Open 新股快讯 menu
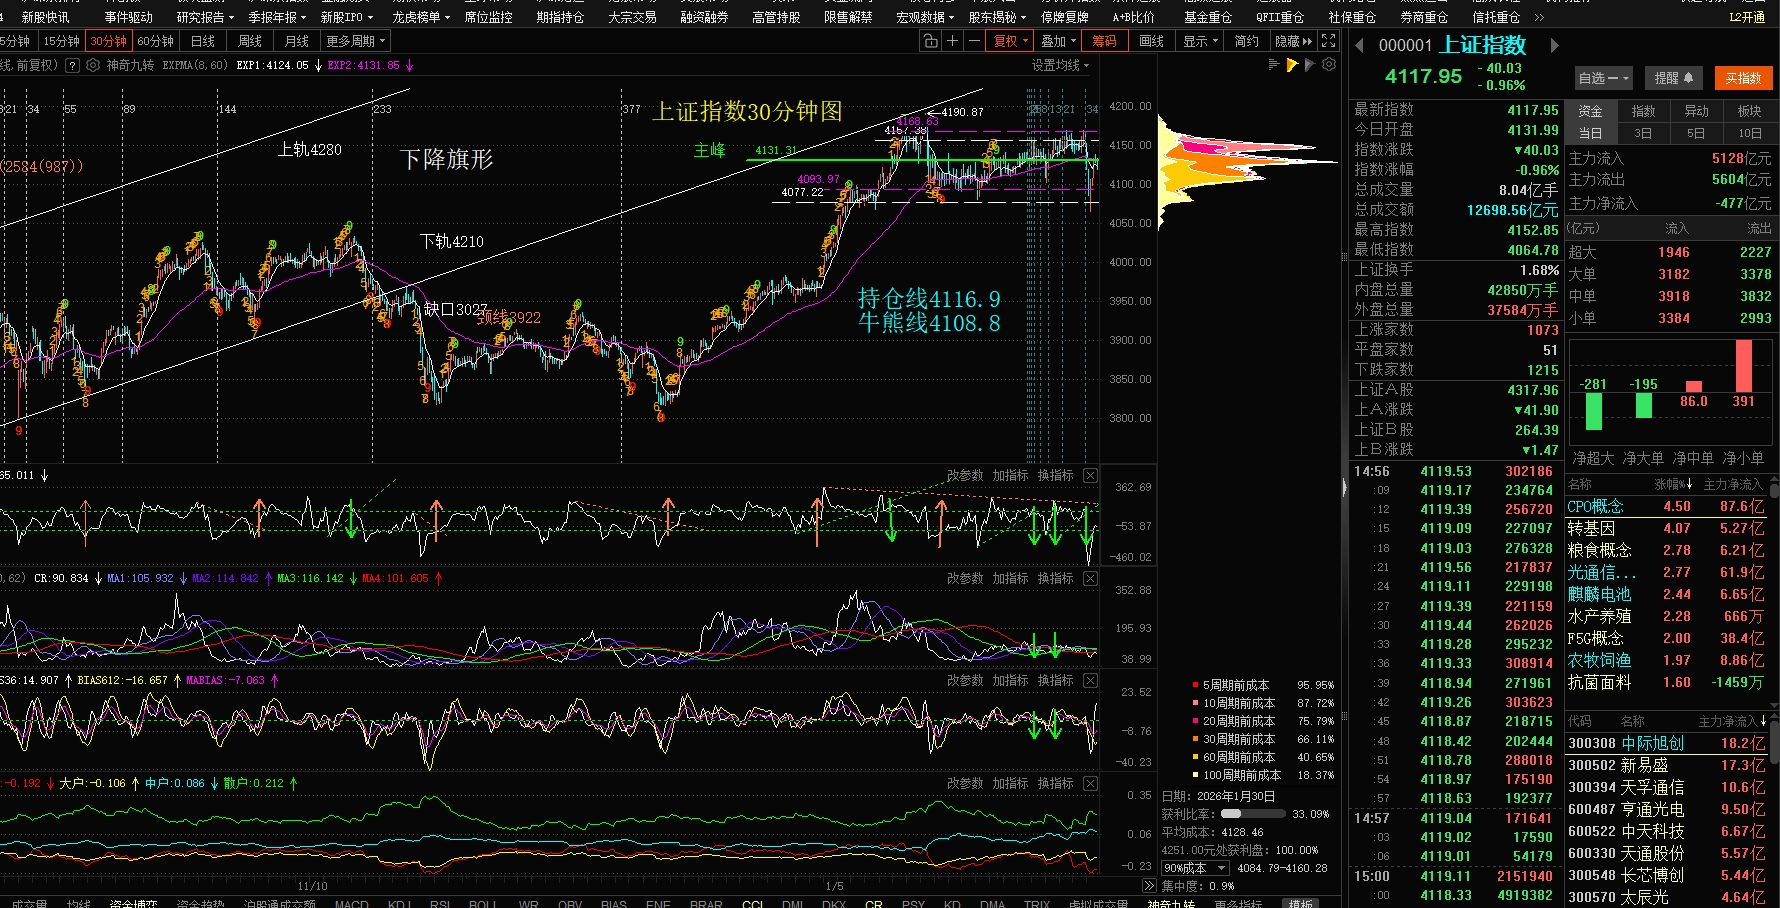Image resolution: width=1780 pixels, height=908 pixels. point(46,17)
